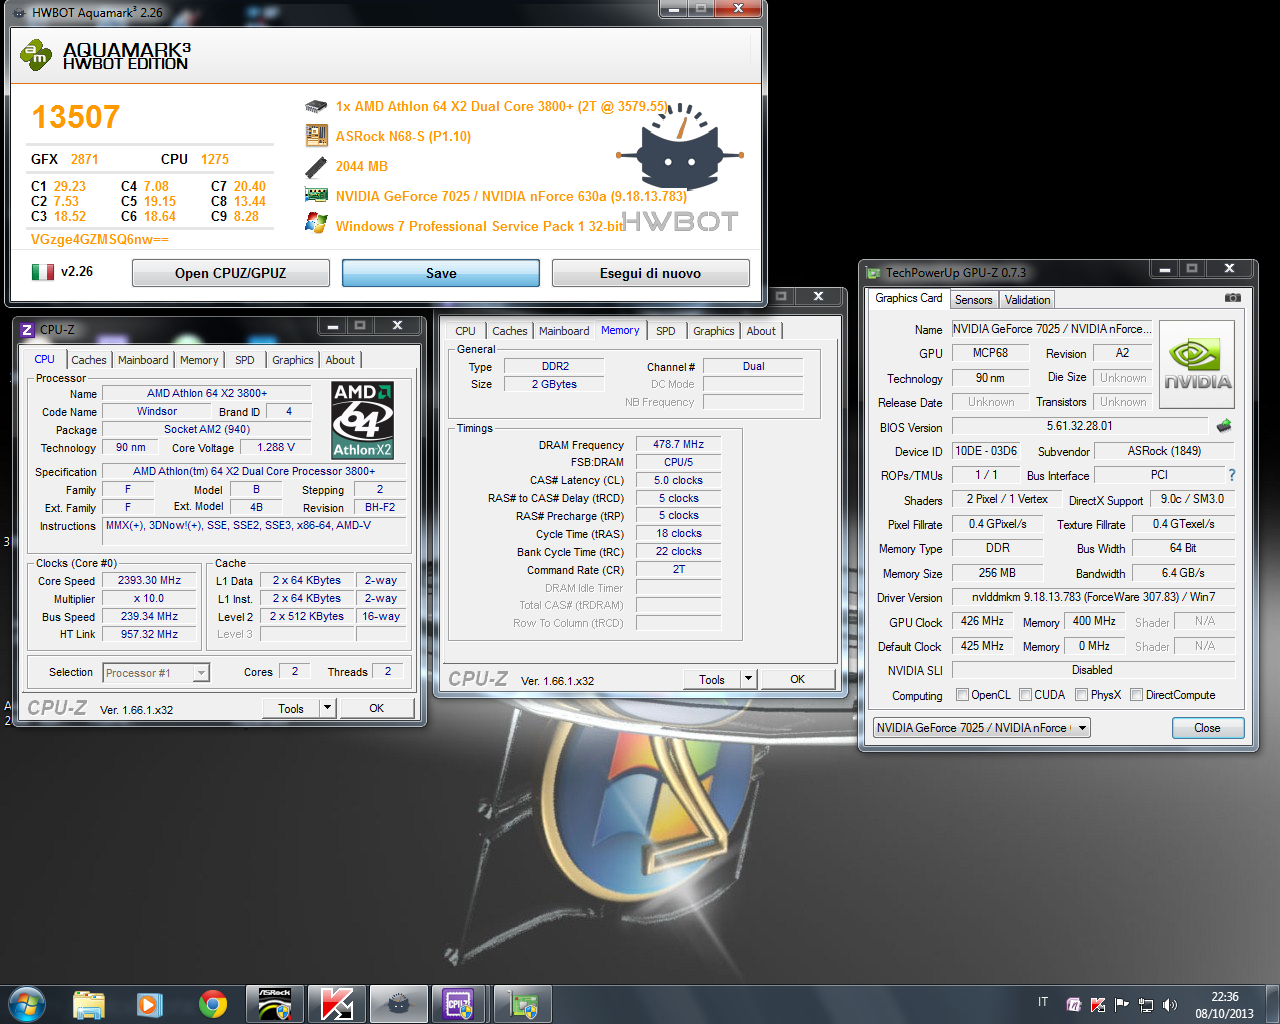Open the Windows Start menu
This screenshot has width=1280, height=1024.
(x=27, y=1004)
